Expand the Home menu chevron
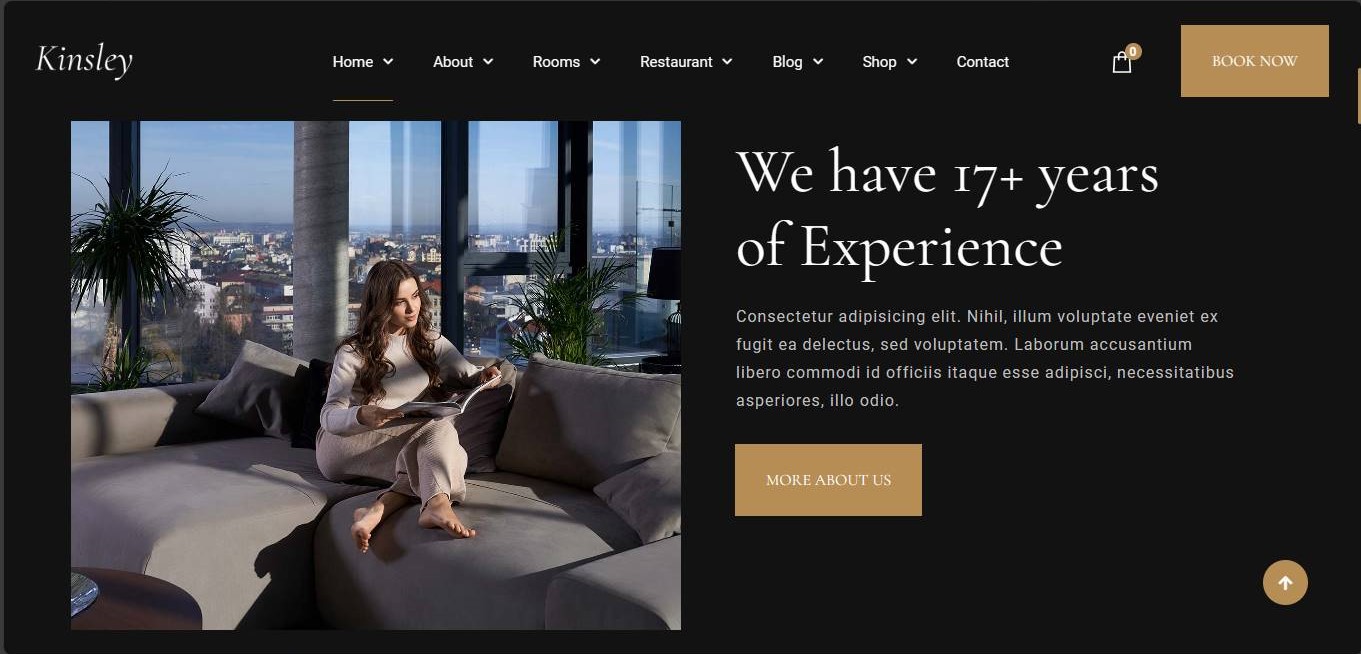The height and width of the screenshot is (654, 1361). pyautogui.click(x=388, y=62)
